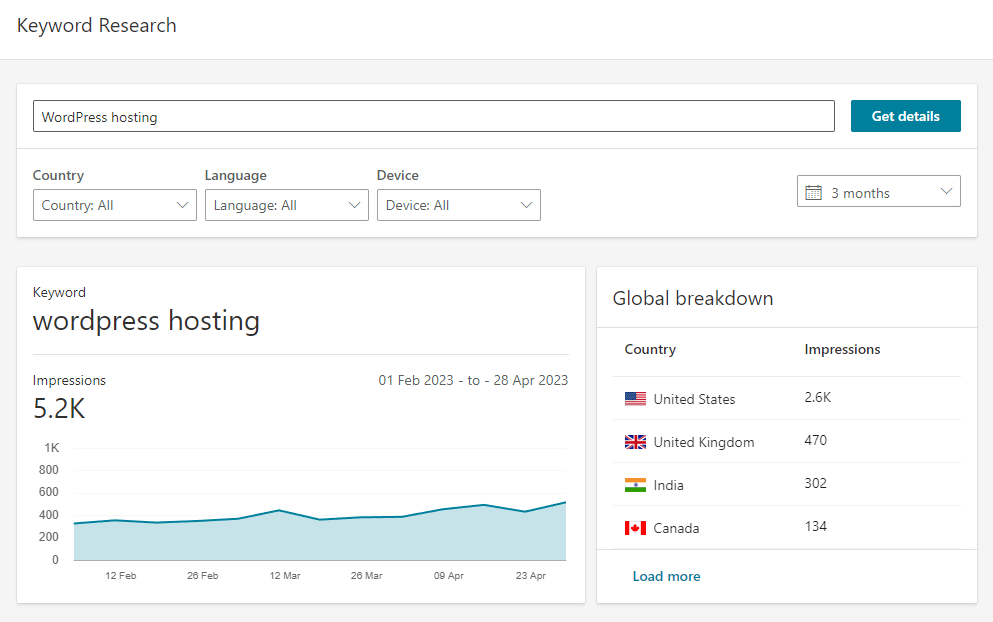Click the 600 y-axis label on chart
Viewport: 993px width, 622px height.
tap(48, 492)
